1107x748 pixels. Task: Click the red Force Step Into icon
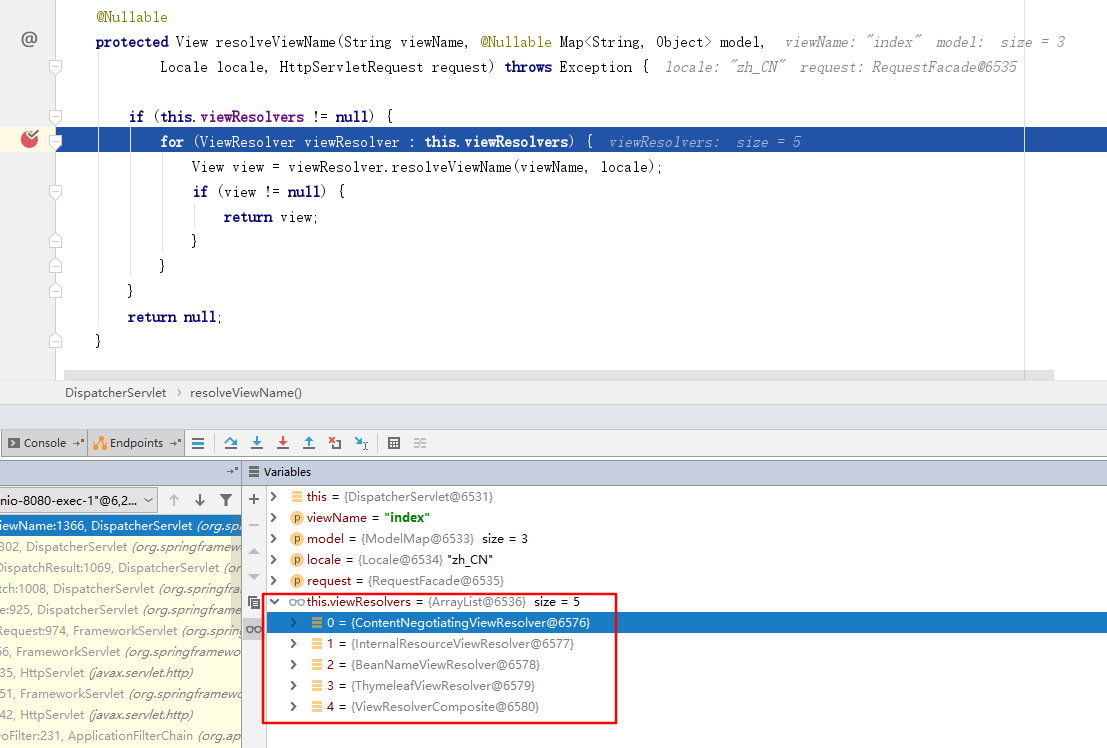coord(283,443)
